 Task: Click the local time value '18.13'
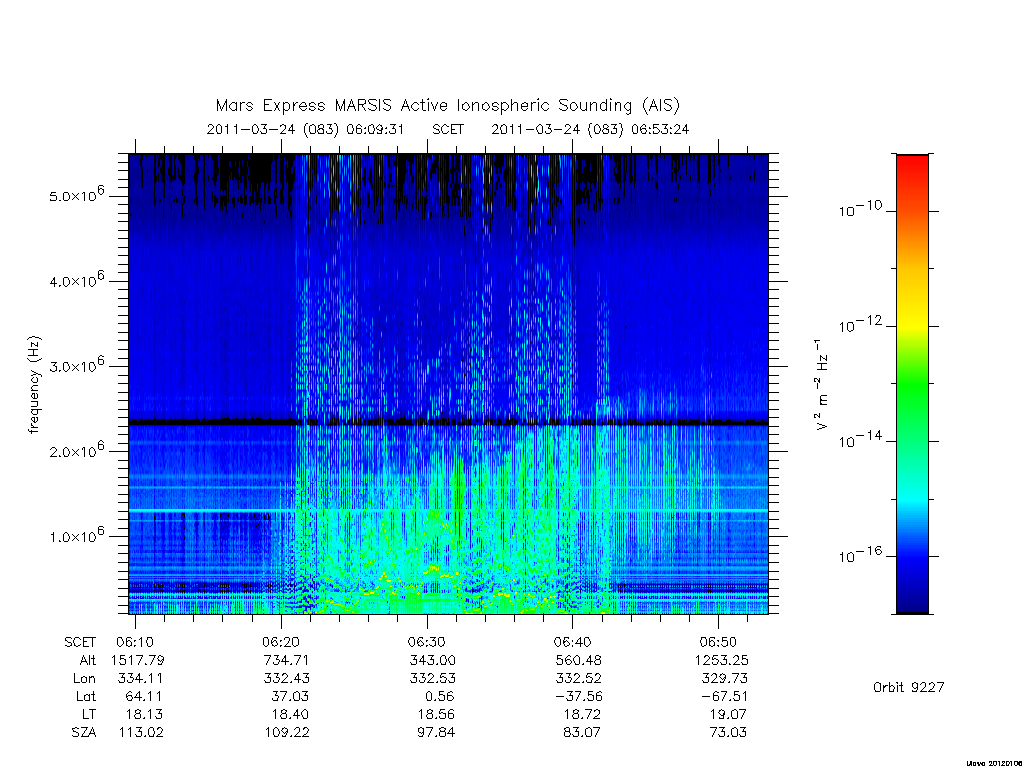click(144, 714)
